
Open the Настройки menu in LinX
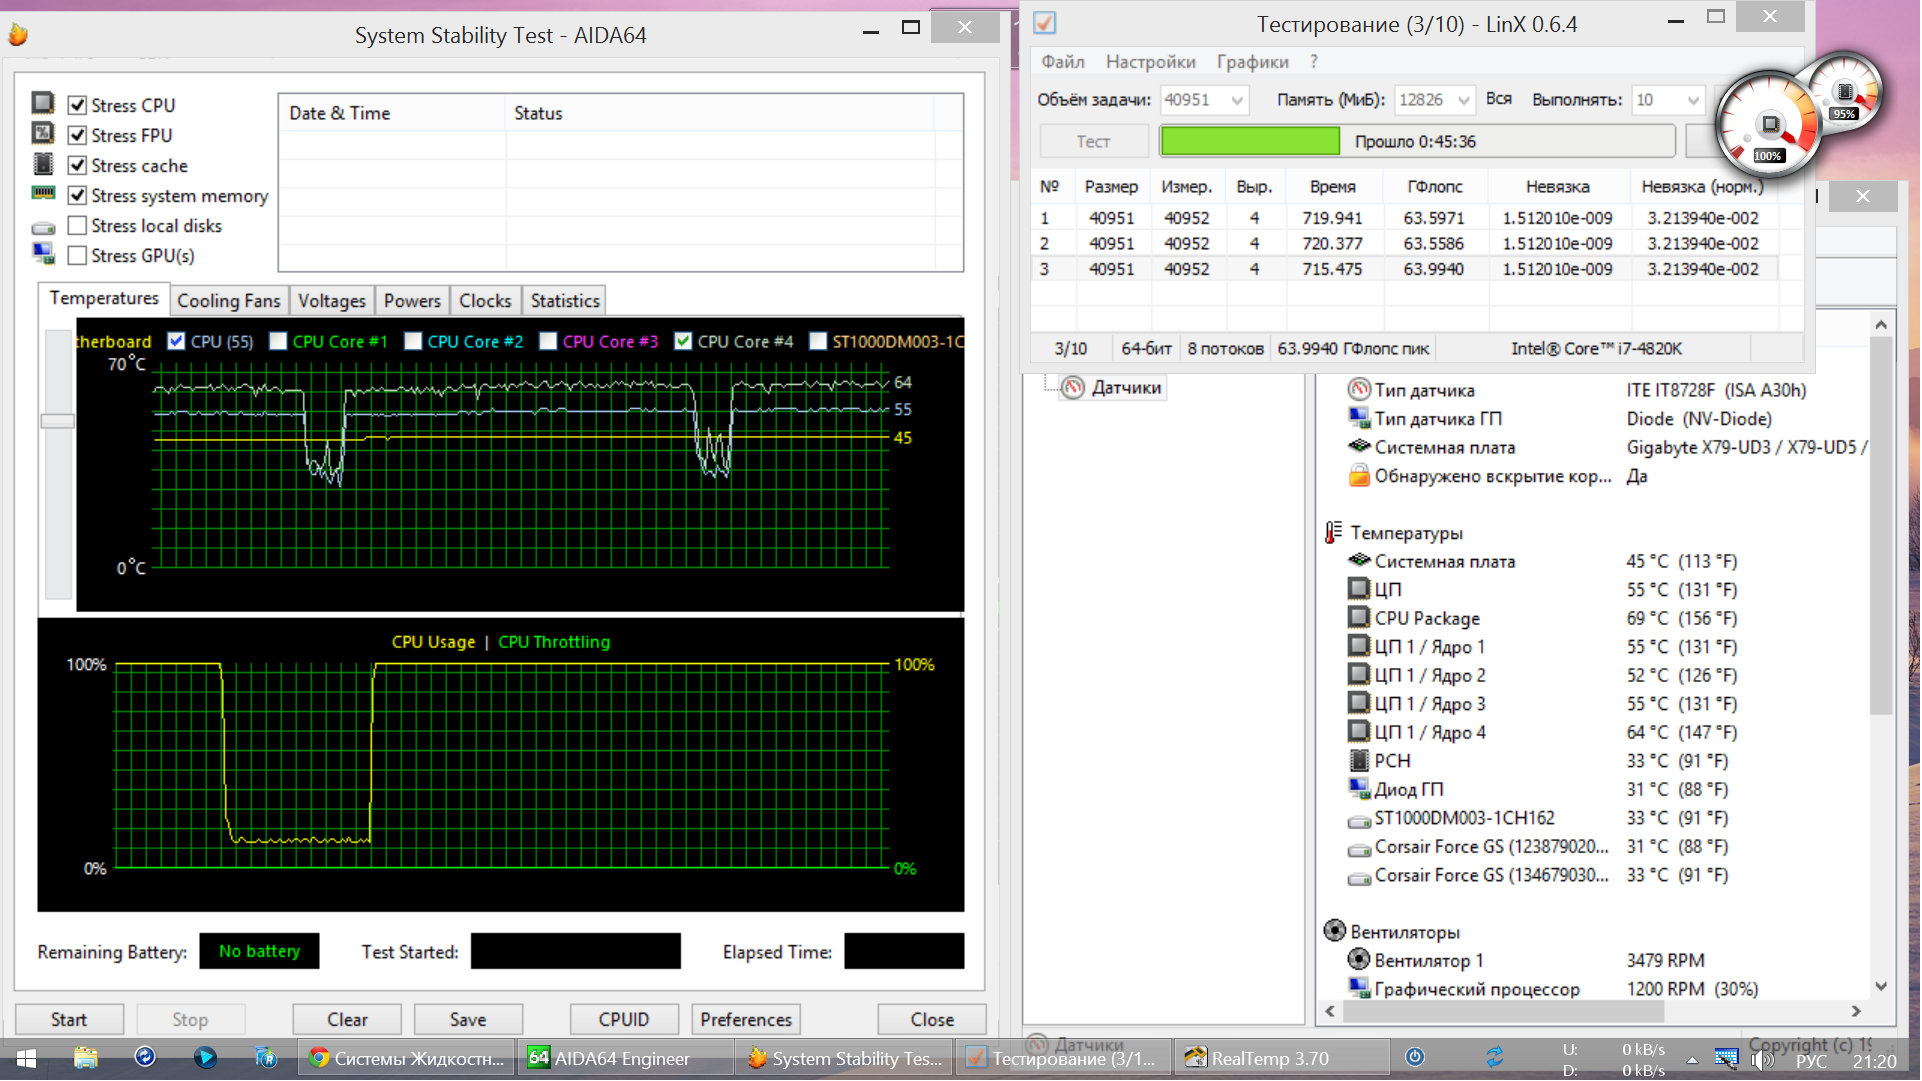1150,62
